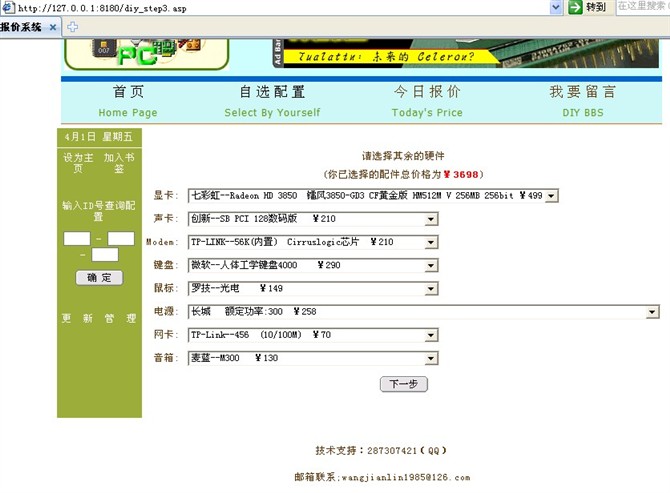This screenshot has width=670, height=493.
Task: Click the third ID number input field
Action: 105,255
